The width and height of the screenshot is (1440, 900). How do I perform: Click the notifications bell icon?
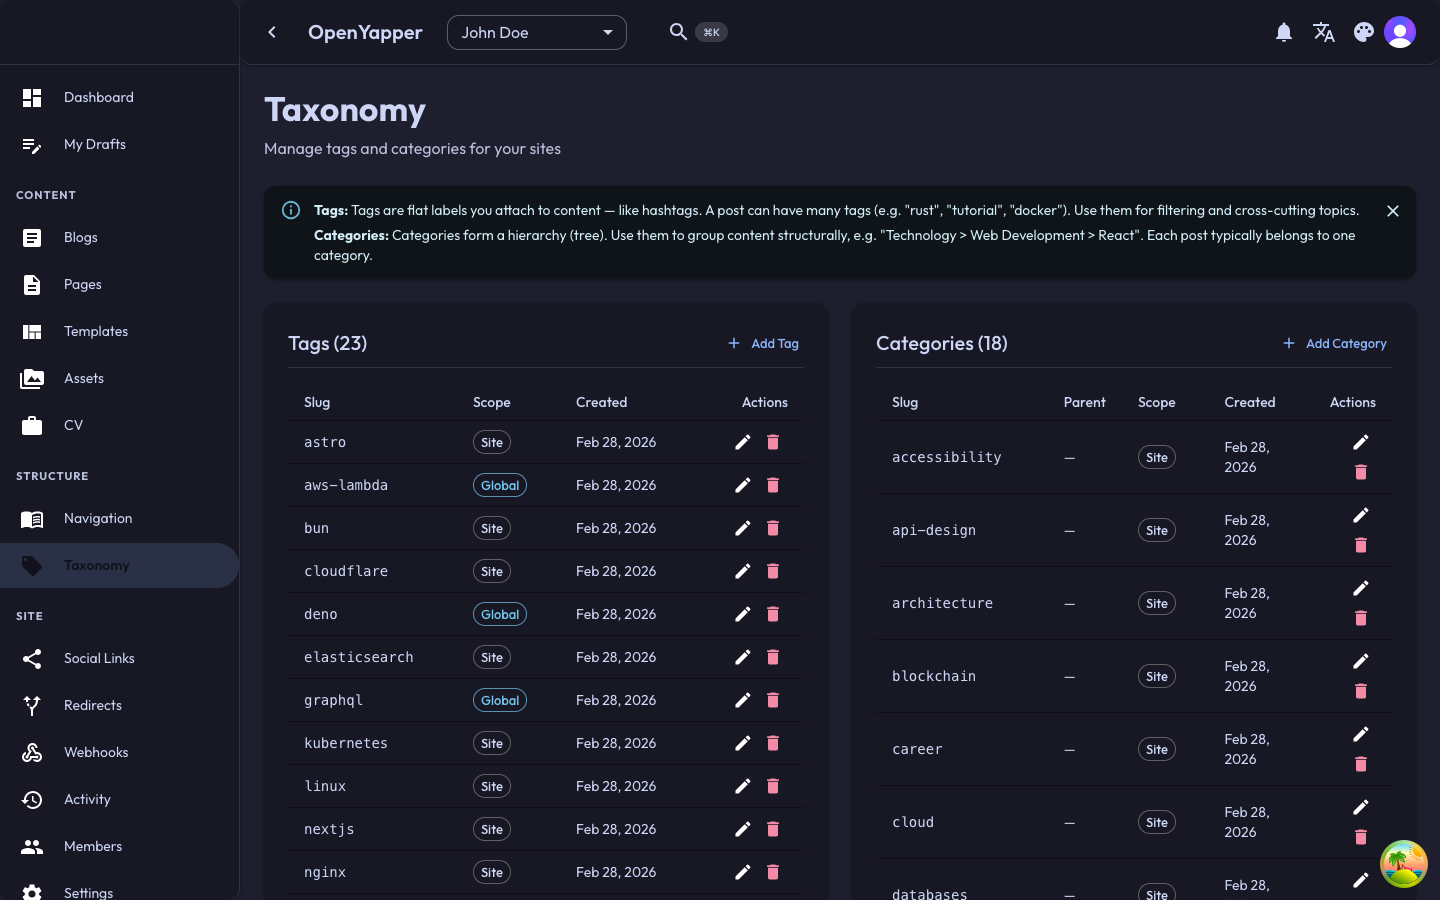(1284, 33)
